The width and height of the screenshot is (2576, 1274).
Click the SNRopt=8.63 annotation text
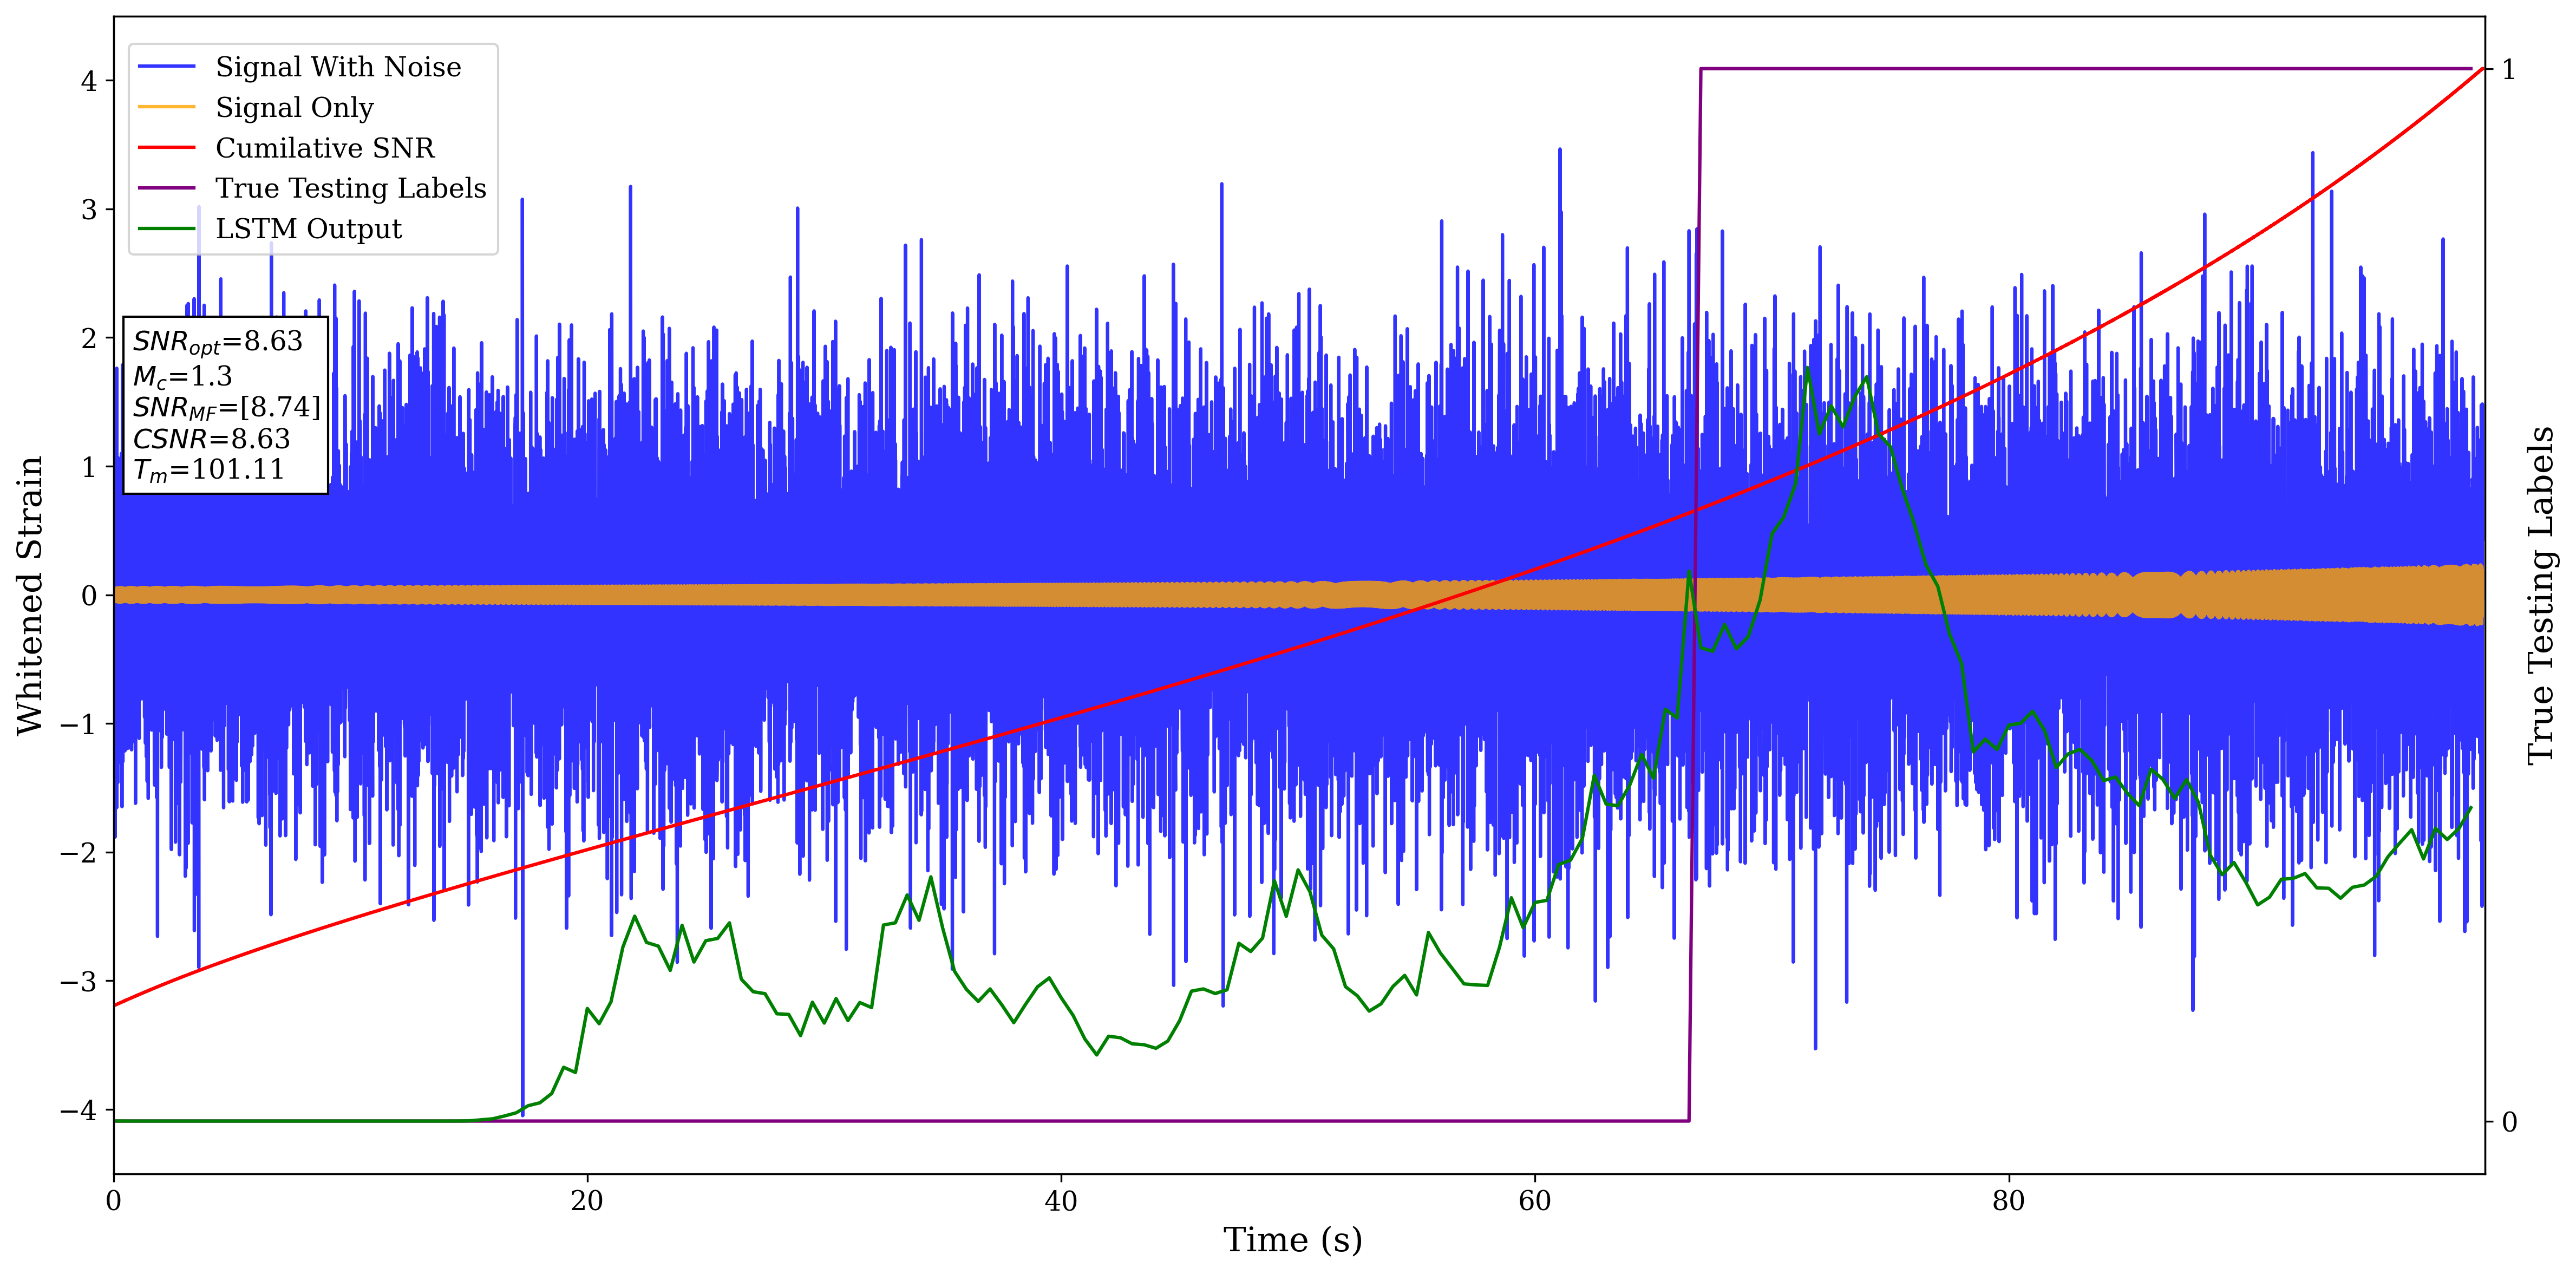[218, 342]
